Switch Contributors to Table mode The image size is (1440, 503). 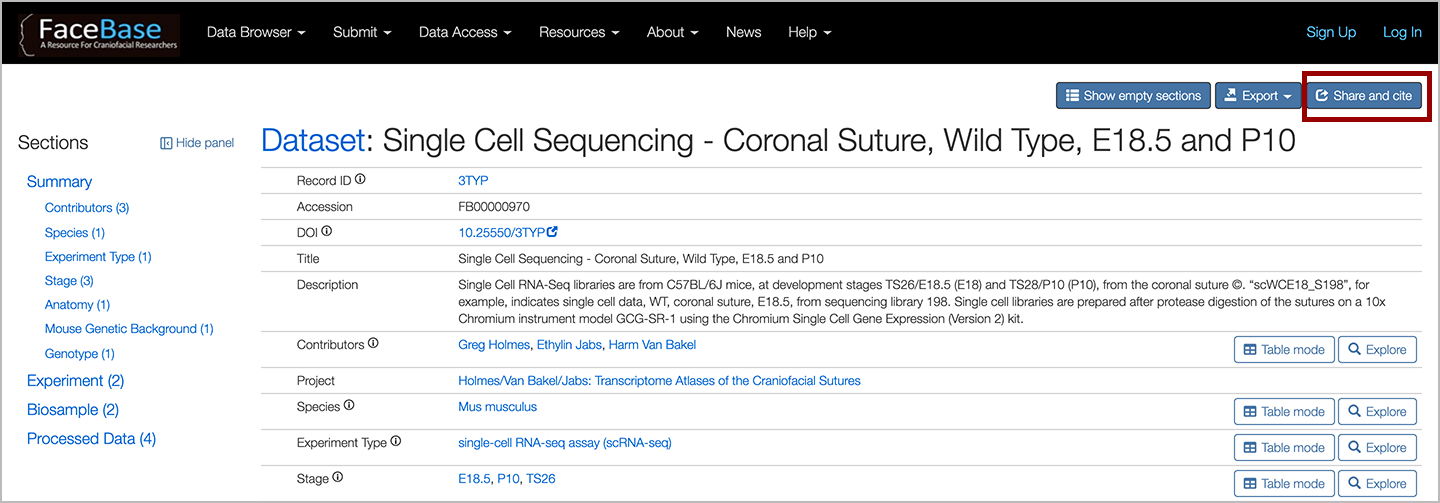pos(1283,349)
